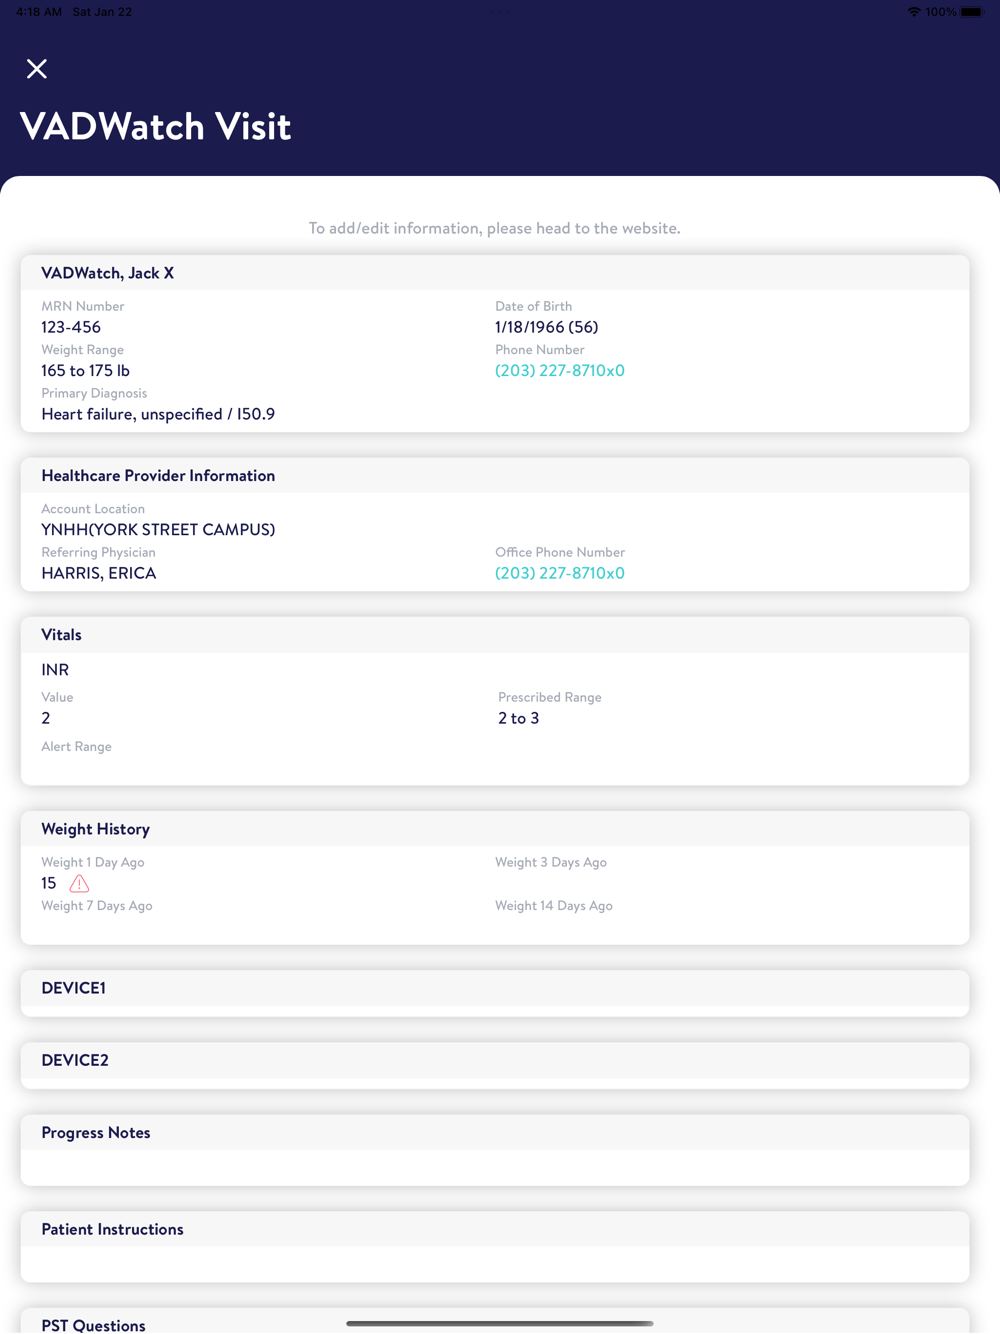Viewport: 1000px width, 1334px height.
Task: Select the Vitals section header
Action: click(495, 635)
